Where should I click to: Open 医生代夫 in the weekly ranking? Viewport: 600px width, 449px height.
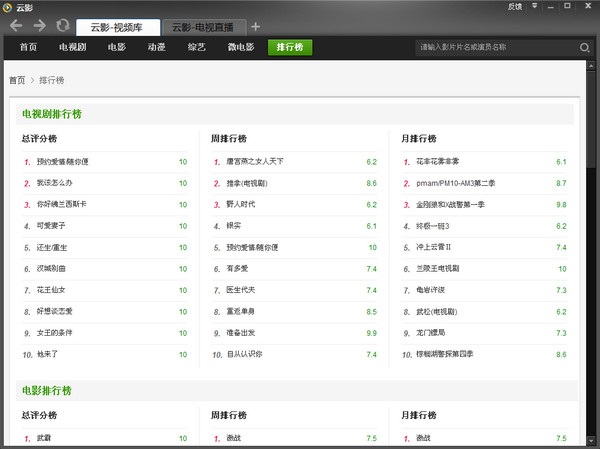(x=240, y=290)
